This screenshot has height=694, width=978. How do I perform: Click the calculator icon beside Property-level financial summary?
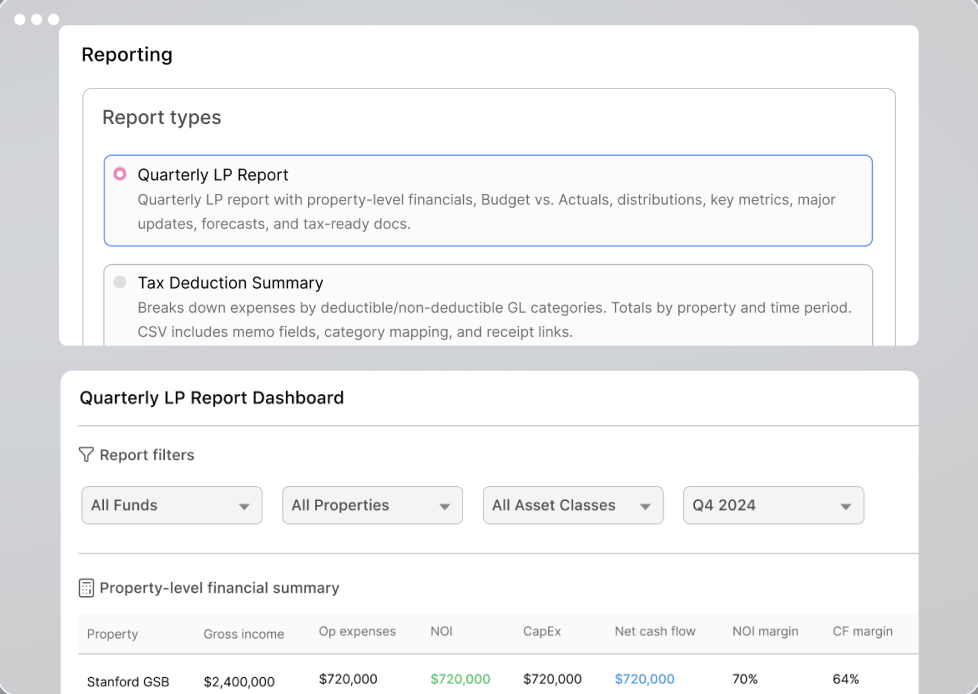pyautogui.click(x=86, y=588)
